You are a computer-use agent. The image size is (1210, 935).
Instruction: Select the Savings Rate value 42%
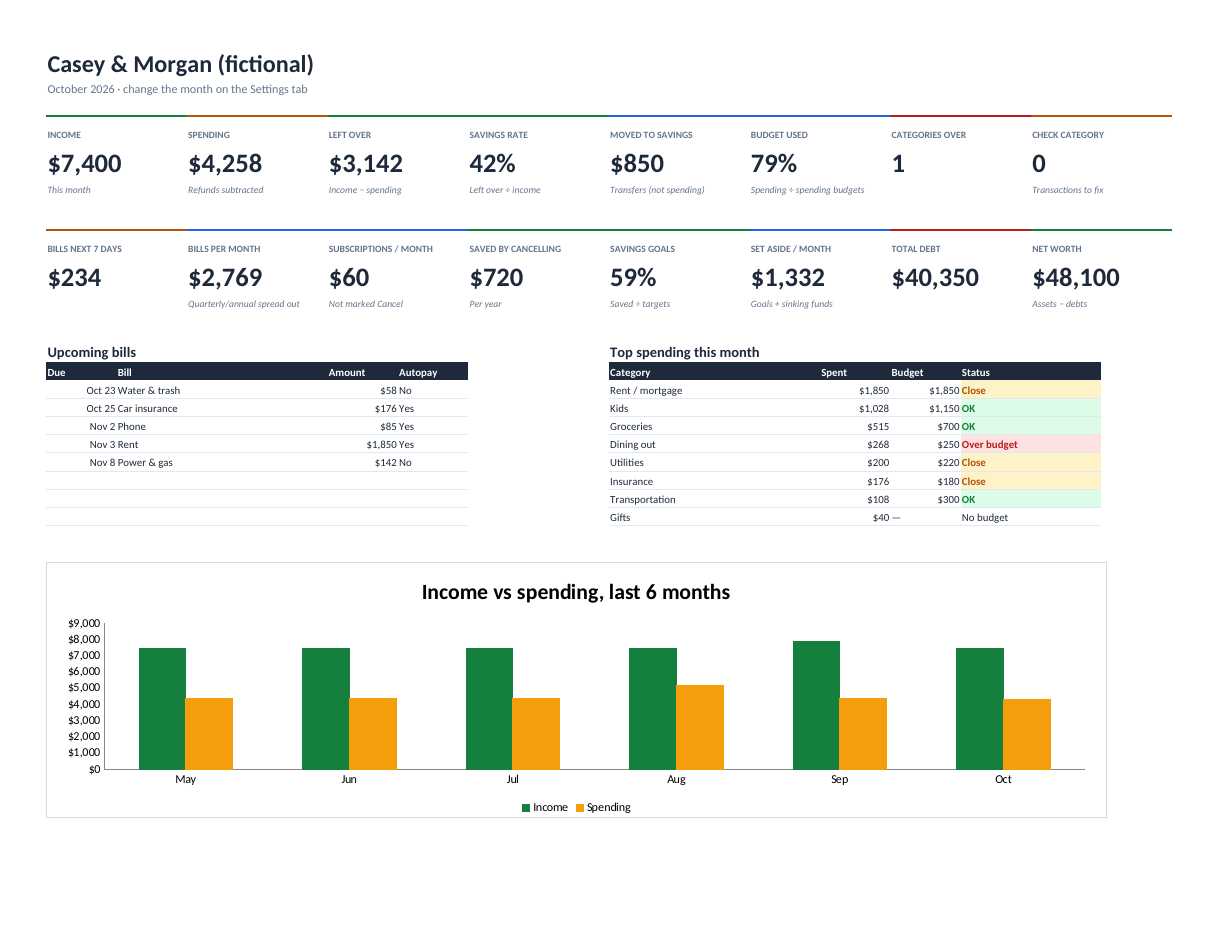[492, 164]
